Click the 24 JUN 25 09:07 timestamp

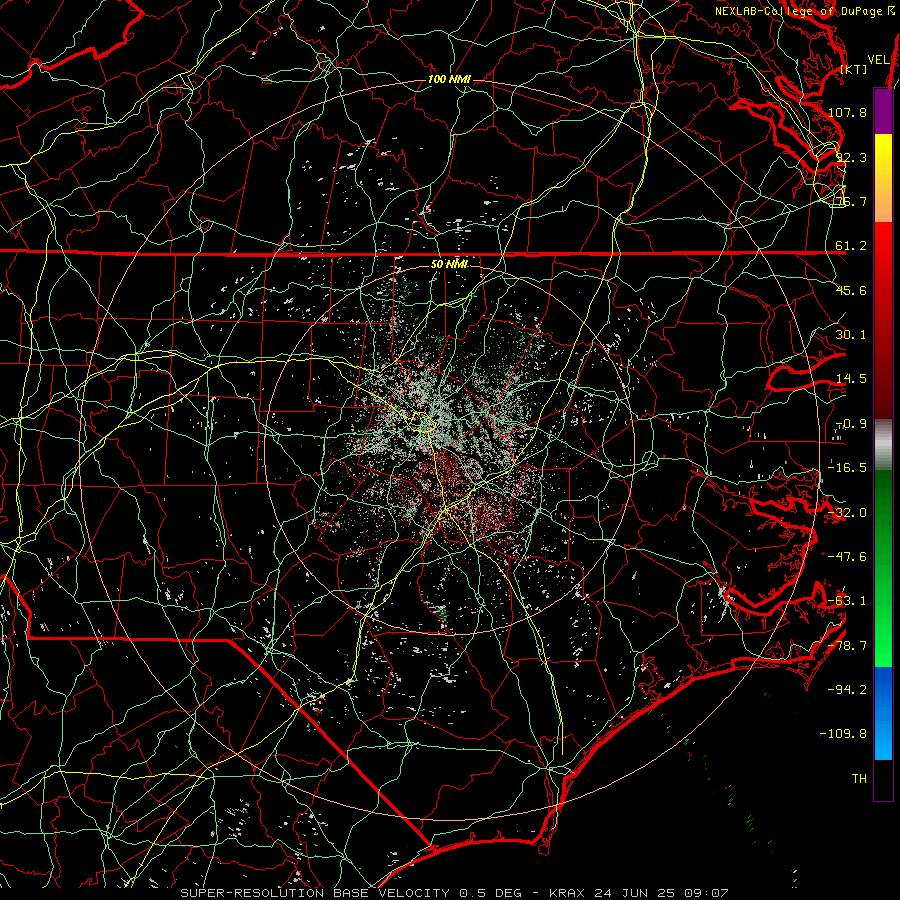[x=661, y=893]
